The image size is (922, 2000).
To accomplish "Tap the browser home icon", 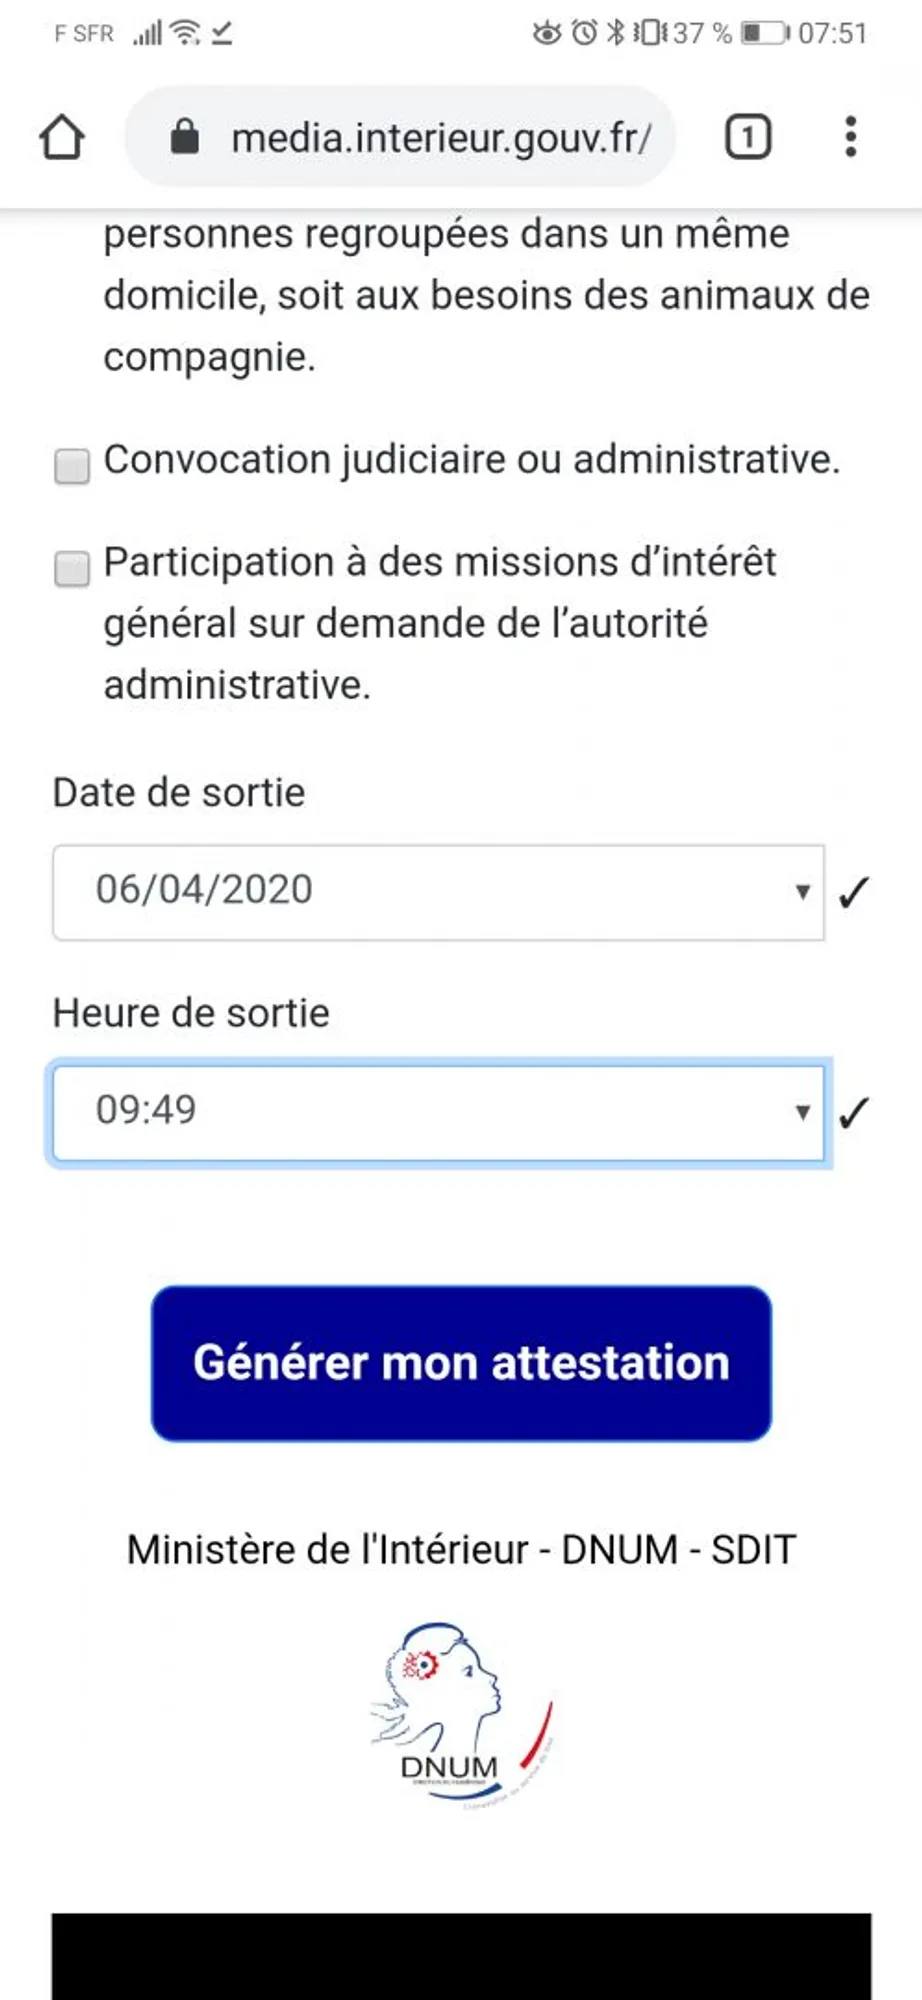I will coord(62,137).
